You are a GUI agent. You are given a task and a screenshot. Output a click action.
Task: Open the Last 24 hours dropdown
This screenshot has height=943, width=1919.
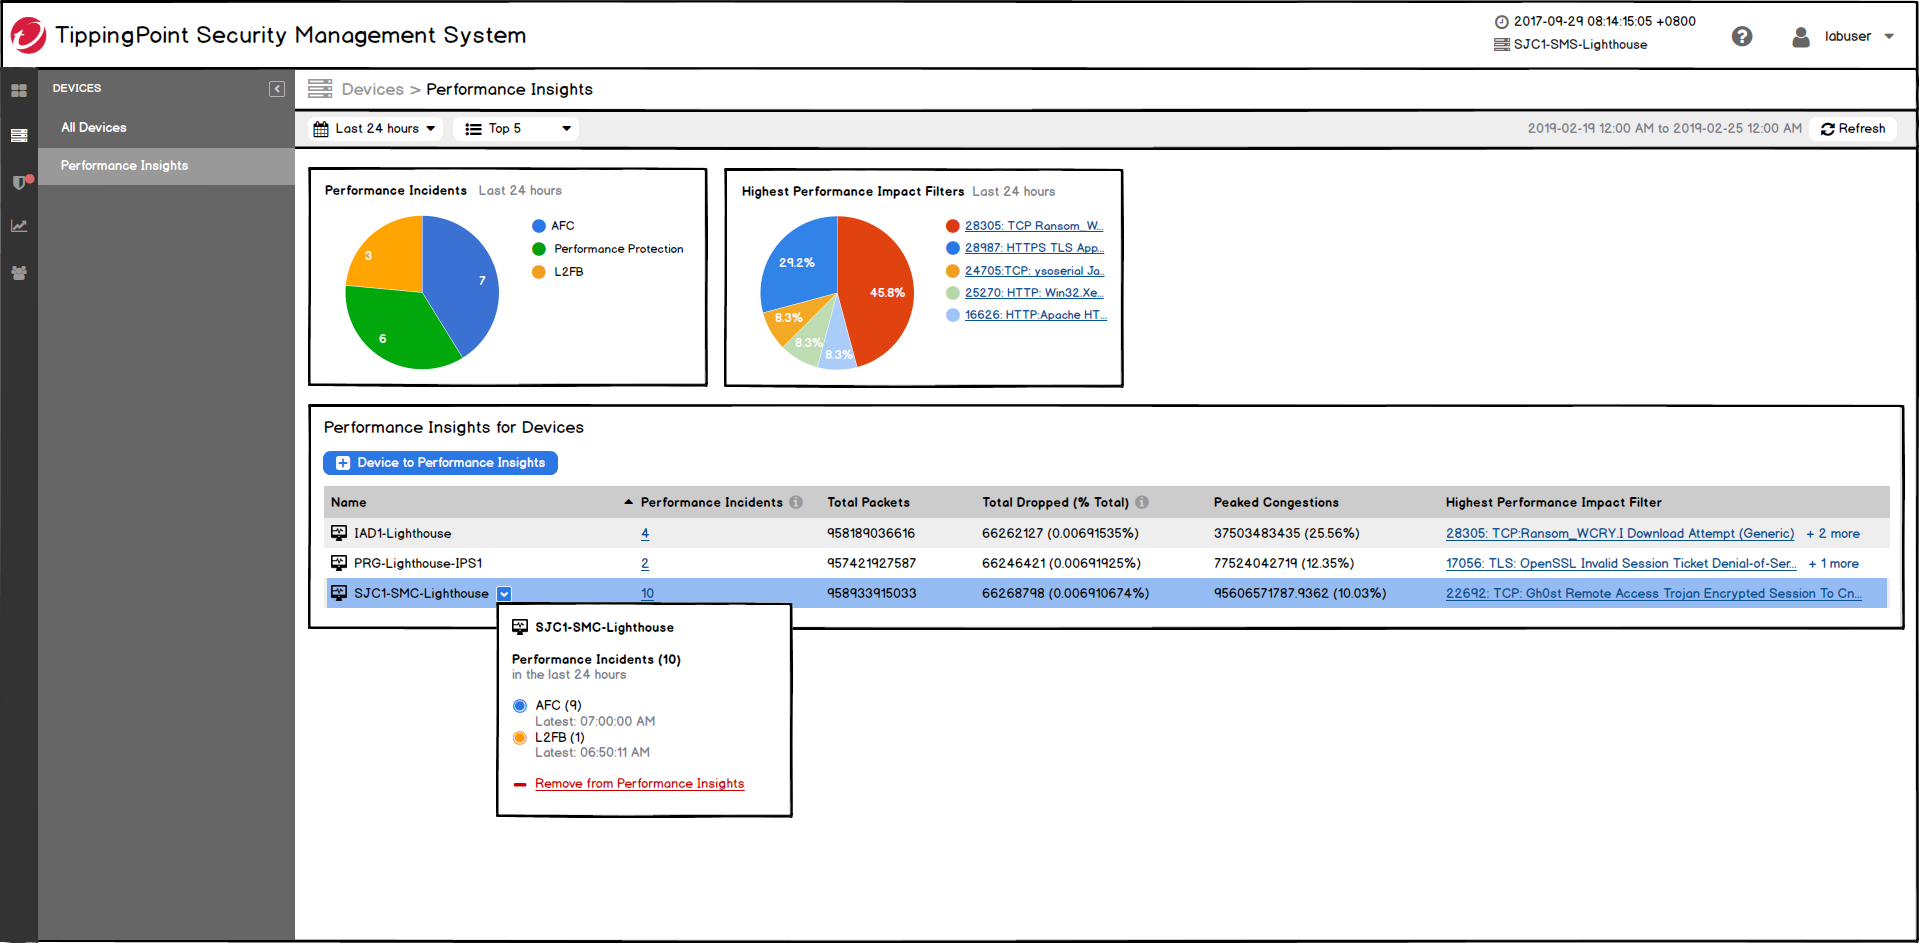click(x=376, y=128)
